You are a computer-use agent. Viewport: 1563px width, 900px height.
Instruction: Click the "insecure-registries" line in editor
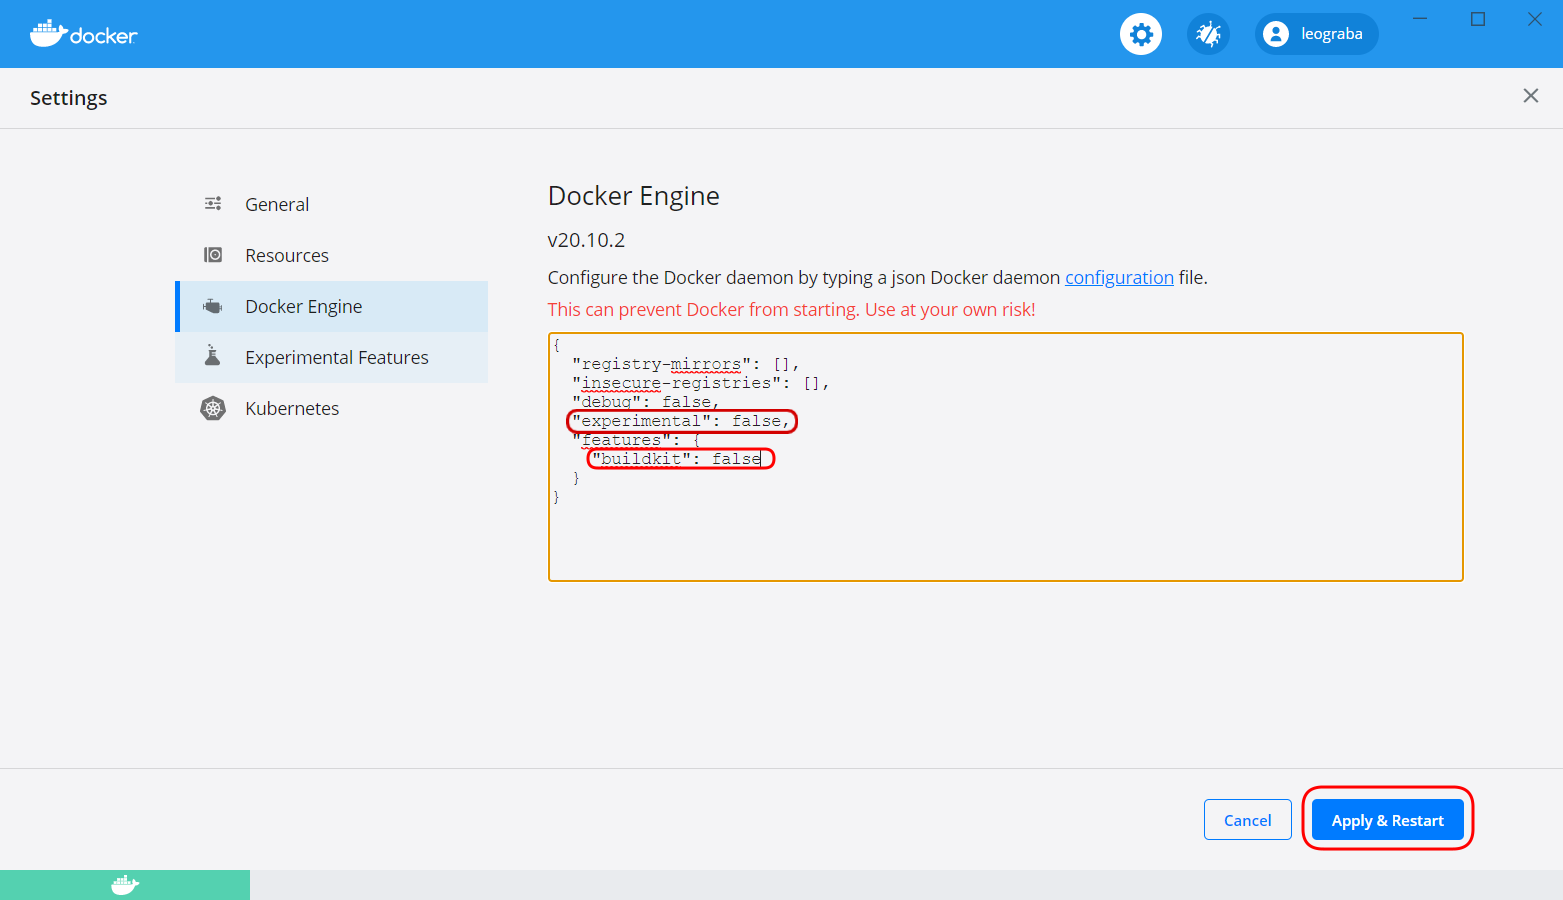pos(700,383)
